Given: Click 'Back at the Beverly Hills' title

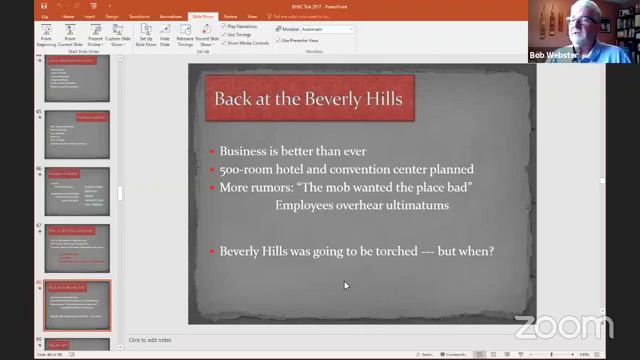Looking at the screenshot, I should (x=309, y=99).
